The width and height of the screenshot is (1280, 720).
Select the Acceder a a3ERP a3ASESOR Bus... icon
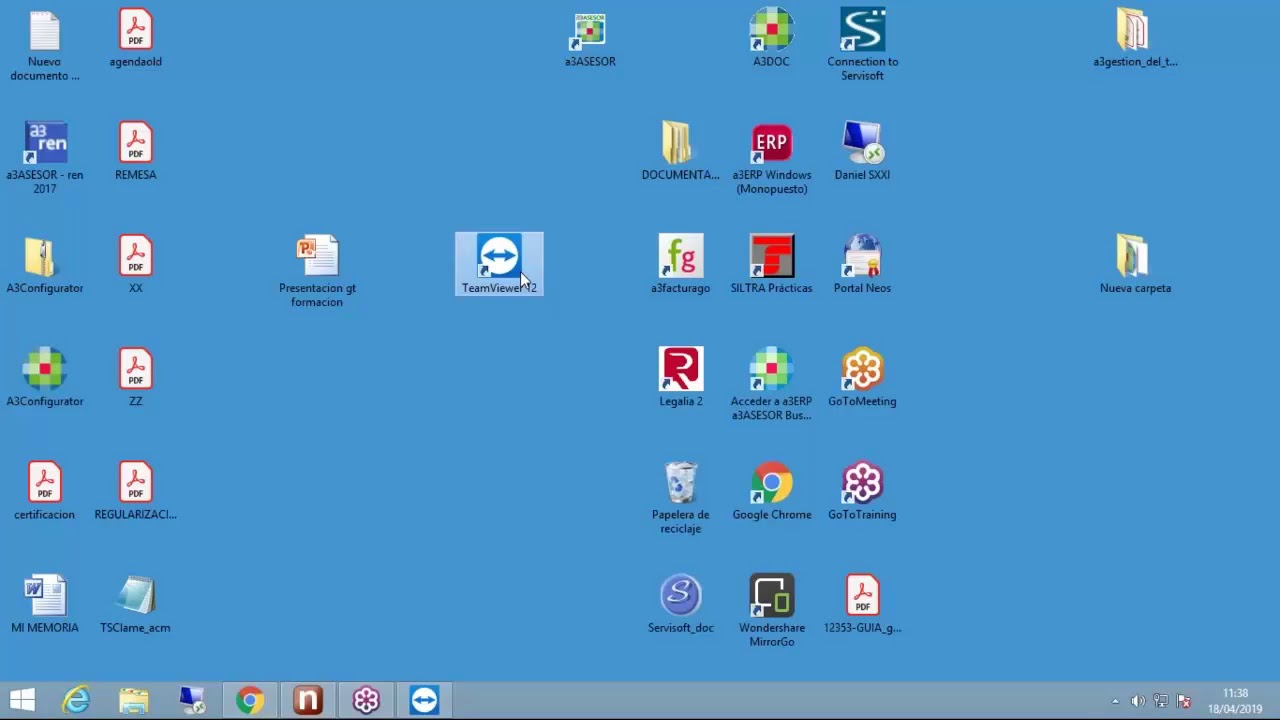click(771, 385)
